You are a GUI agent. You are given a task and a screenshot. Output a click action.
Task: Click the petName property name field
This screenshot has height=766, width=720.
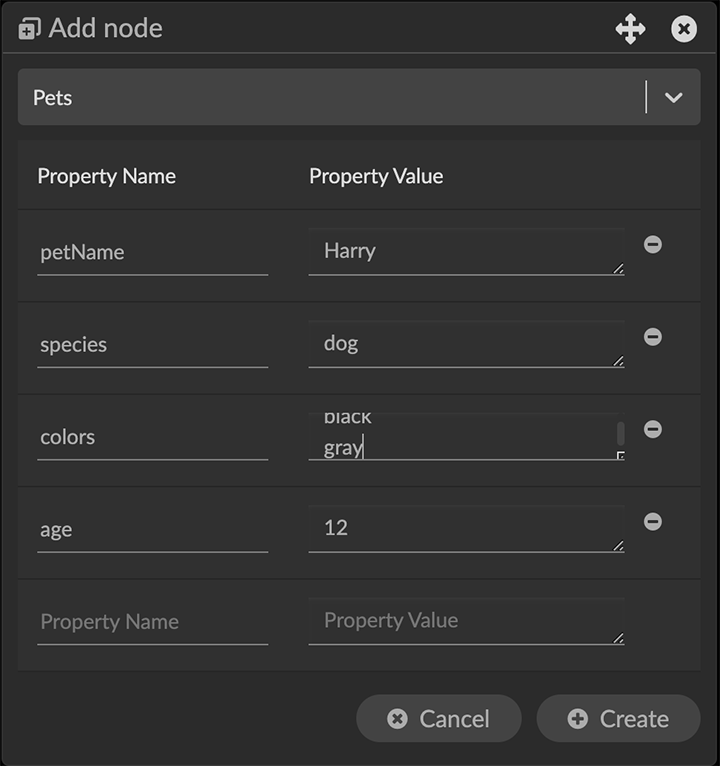(x=152, y=252)
